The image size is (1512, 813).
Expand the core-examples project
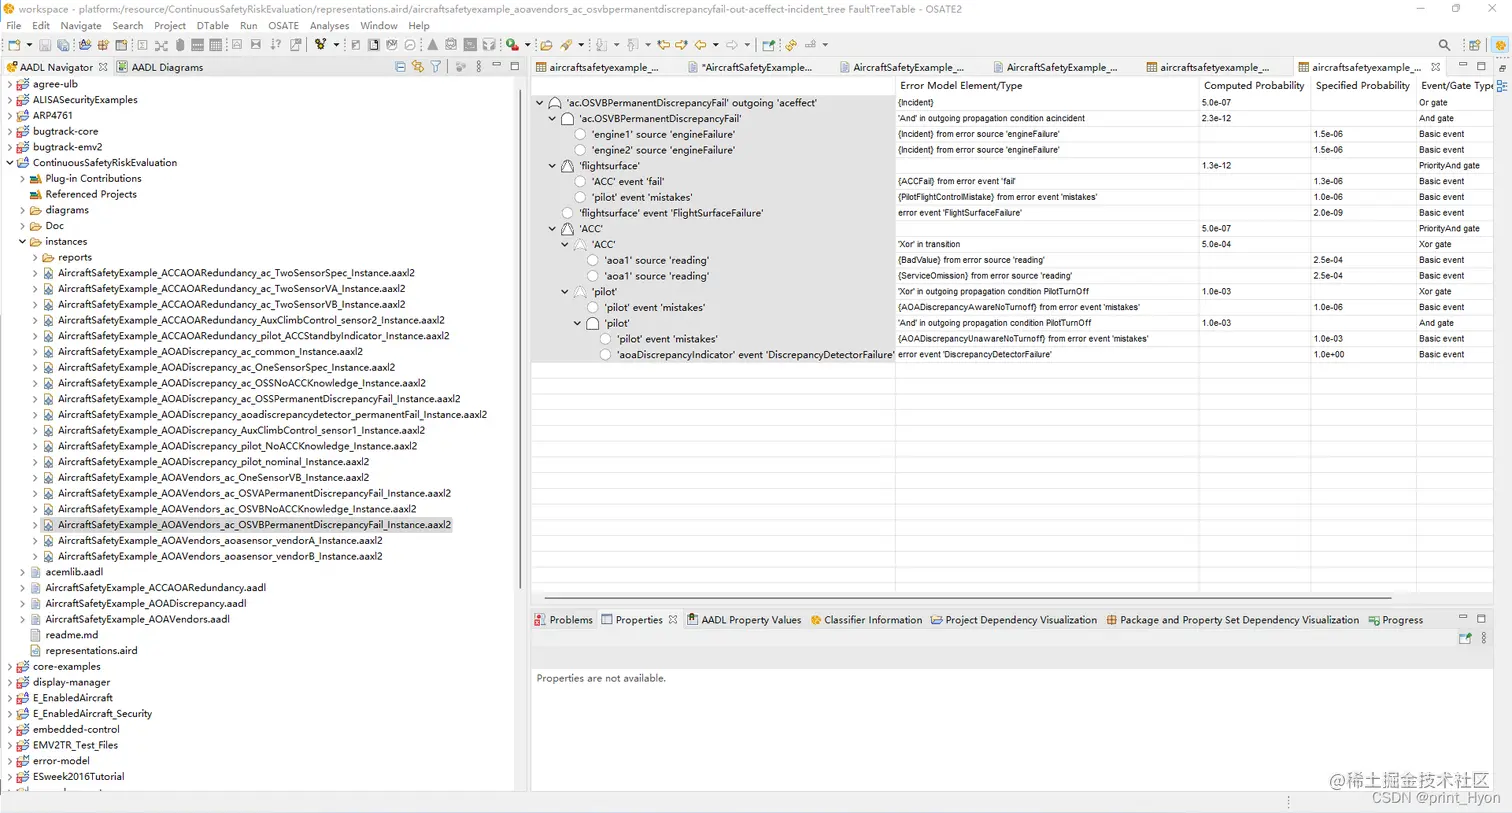point(10,667)
